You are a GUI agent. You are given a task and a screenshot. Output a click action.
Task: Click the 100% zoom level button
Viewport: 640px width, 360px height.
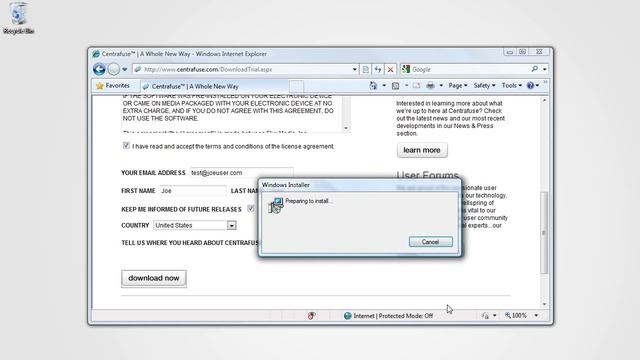(516, 316)
